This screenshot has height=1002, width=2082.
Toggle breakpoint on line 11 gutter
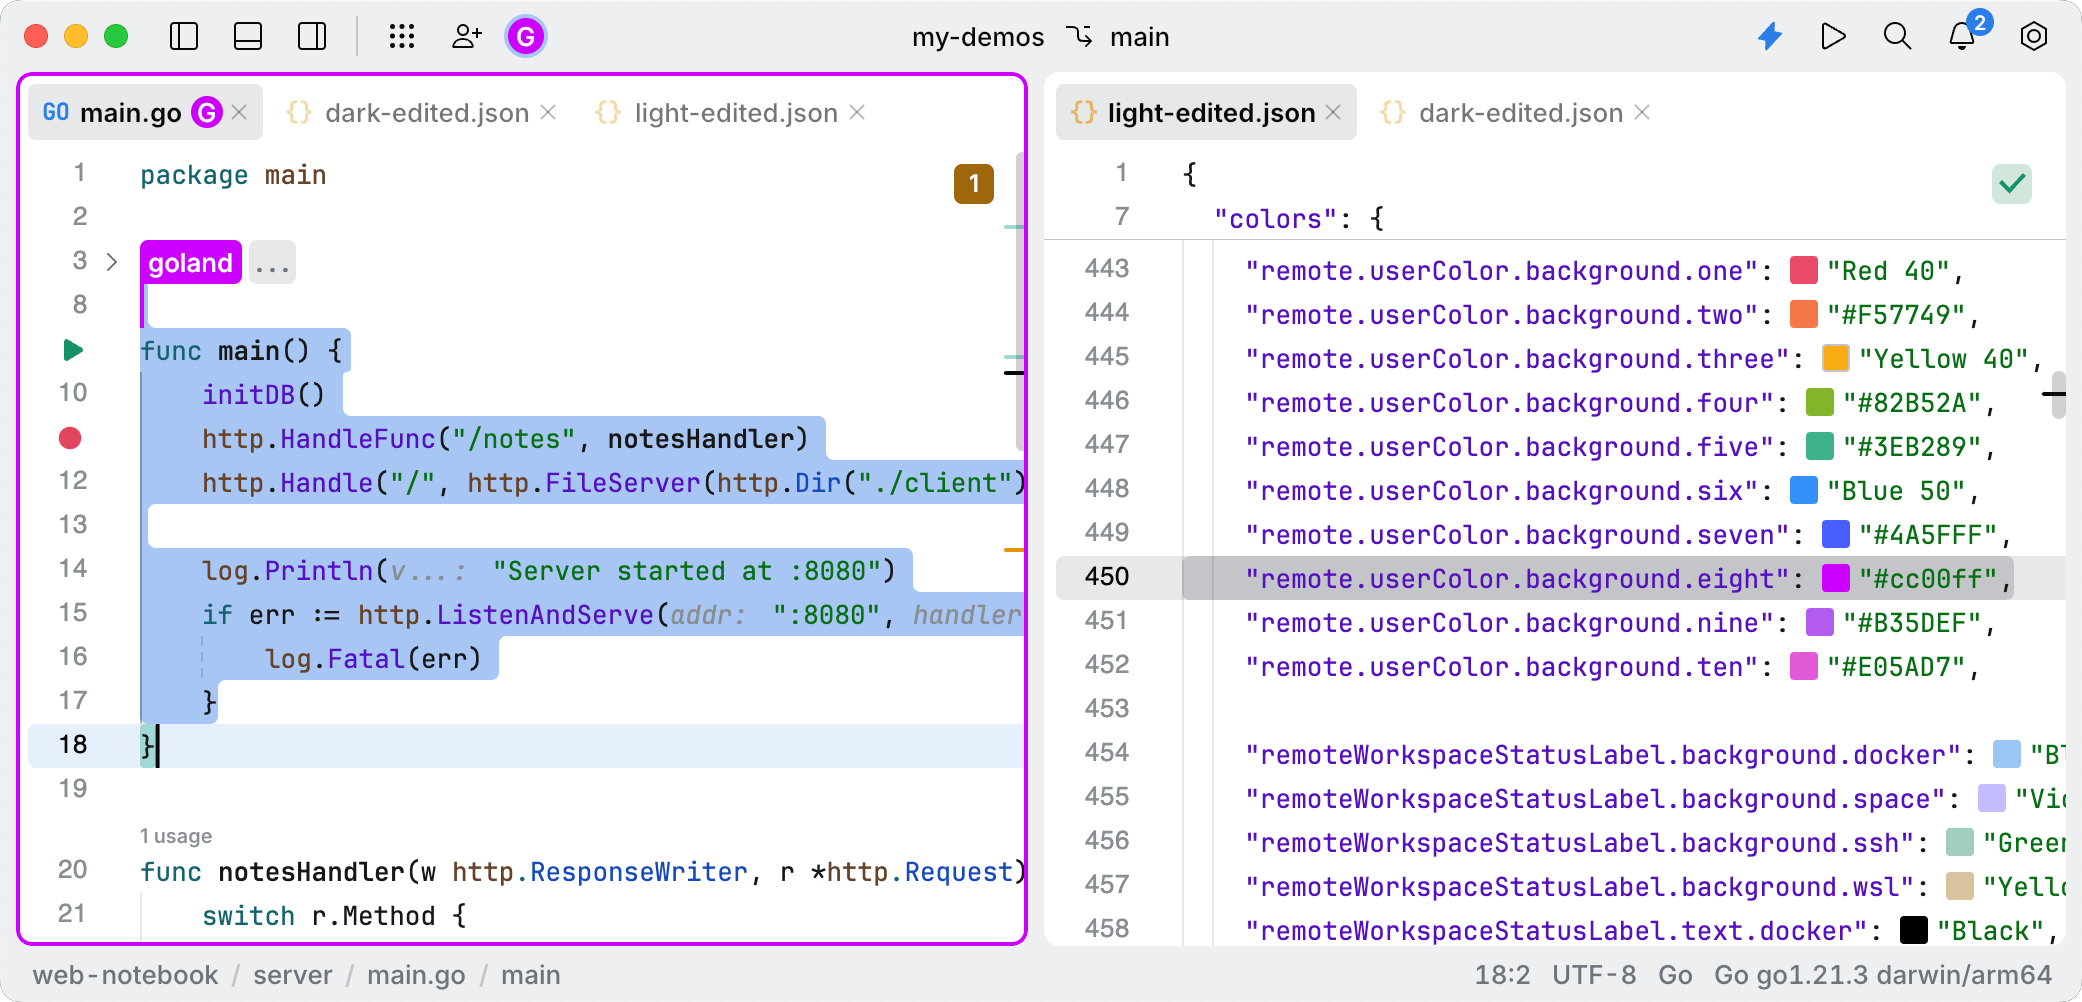(70, 438)
